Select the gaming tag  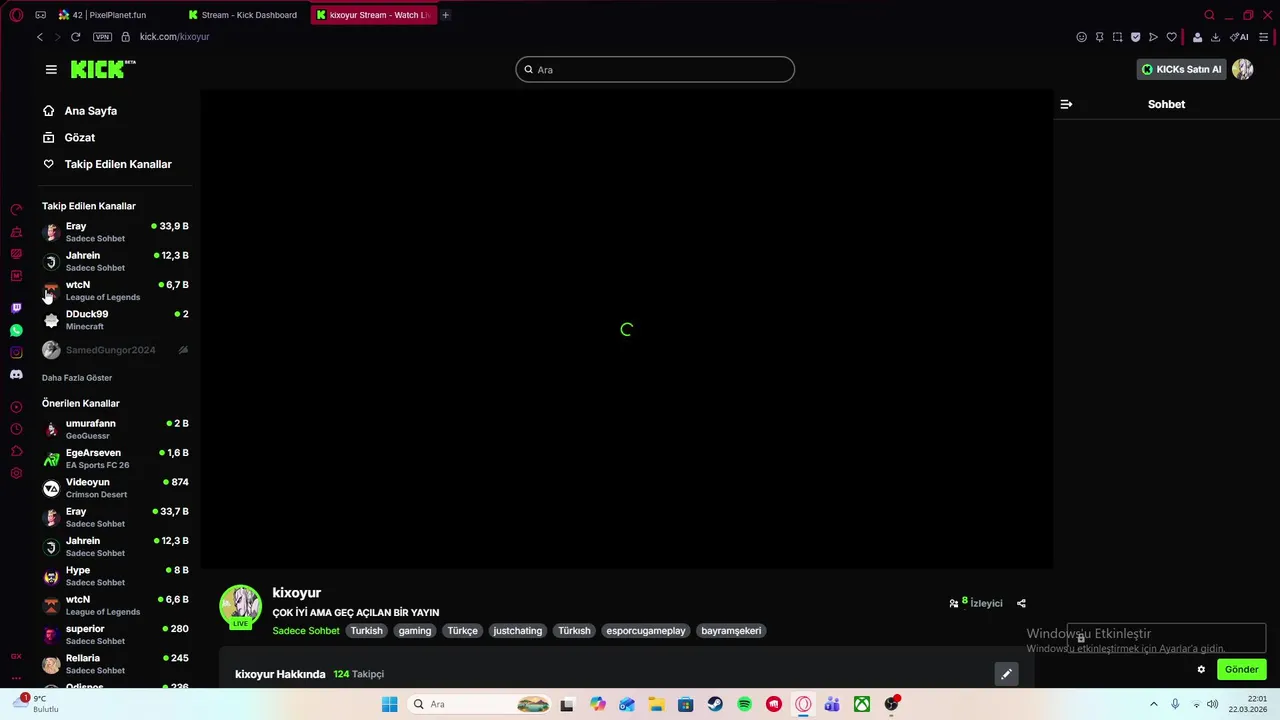click(414, 631)
